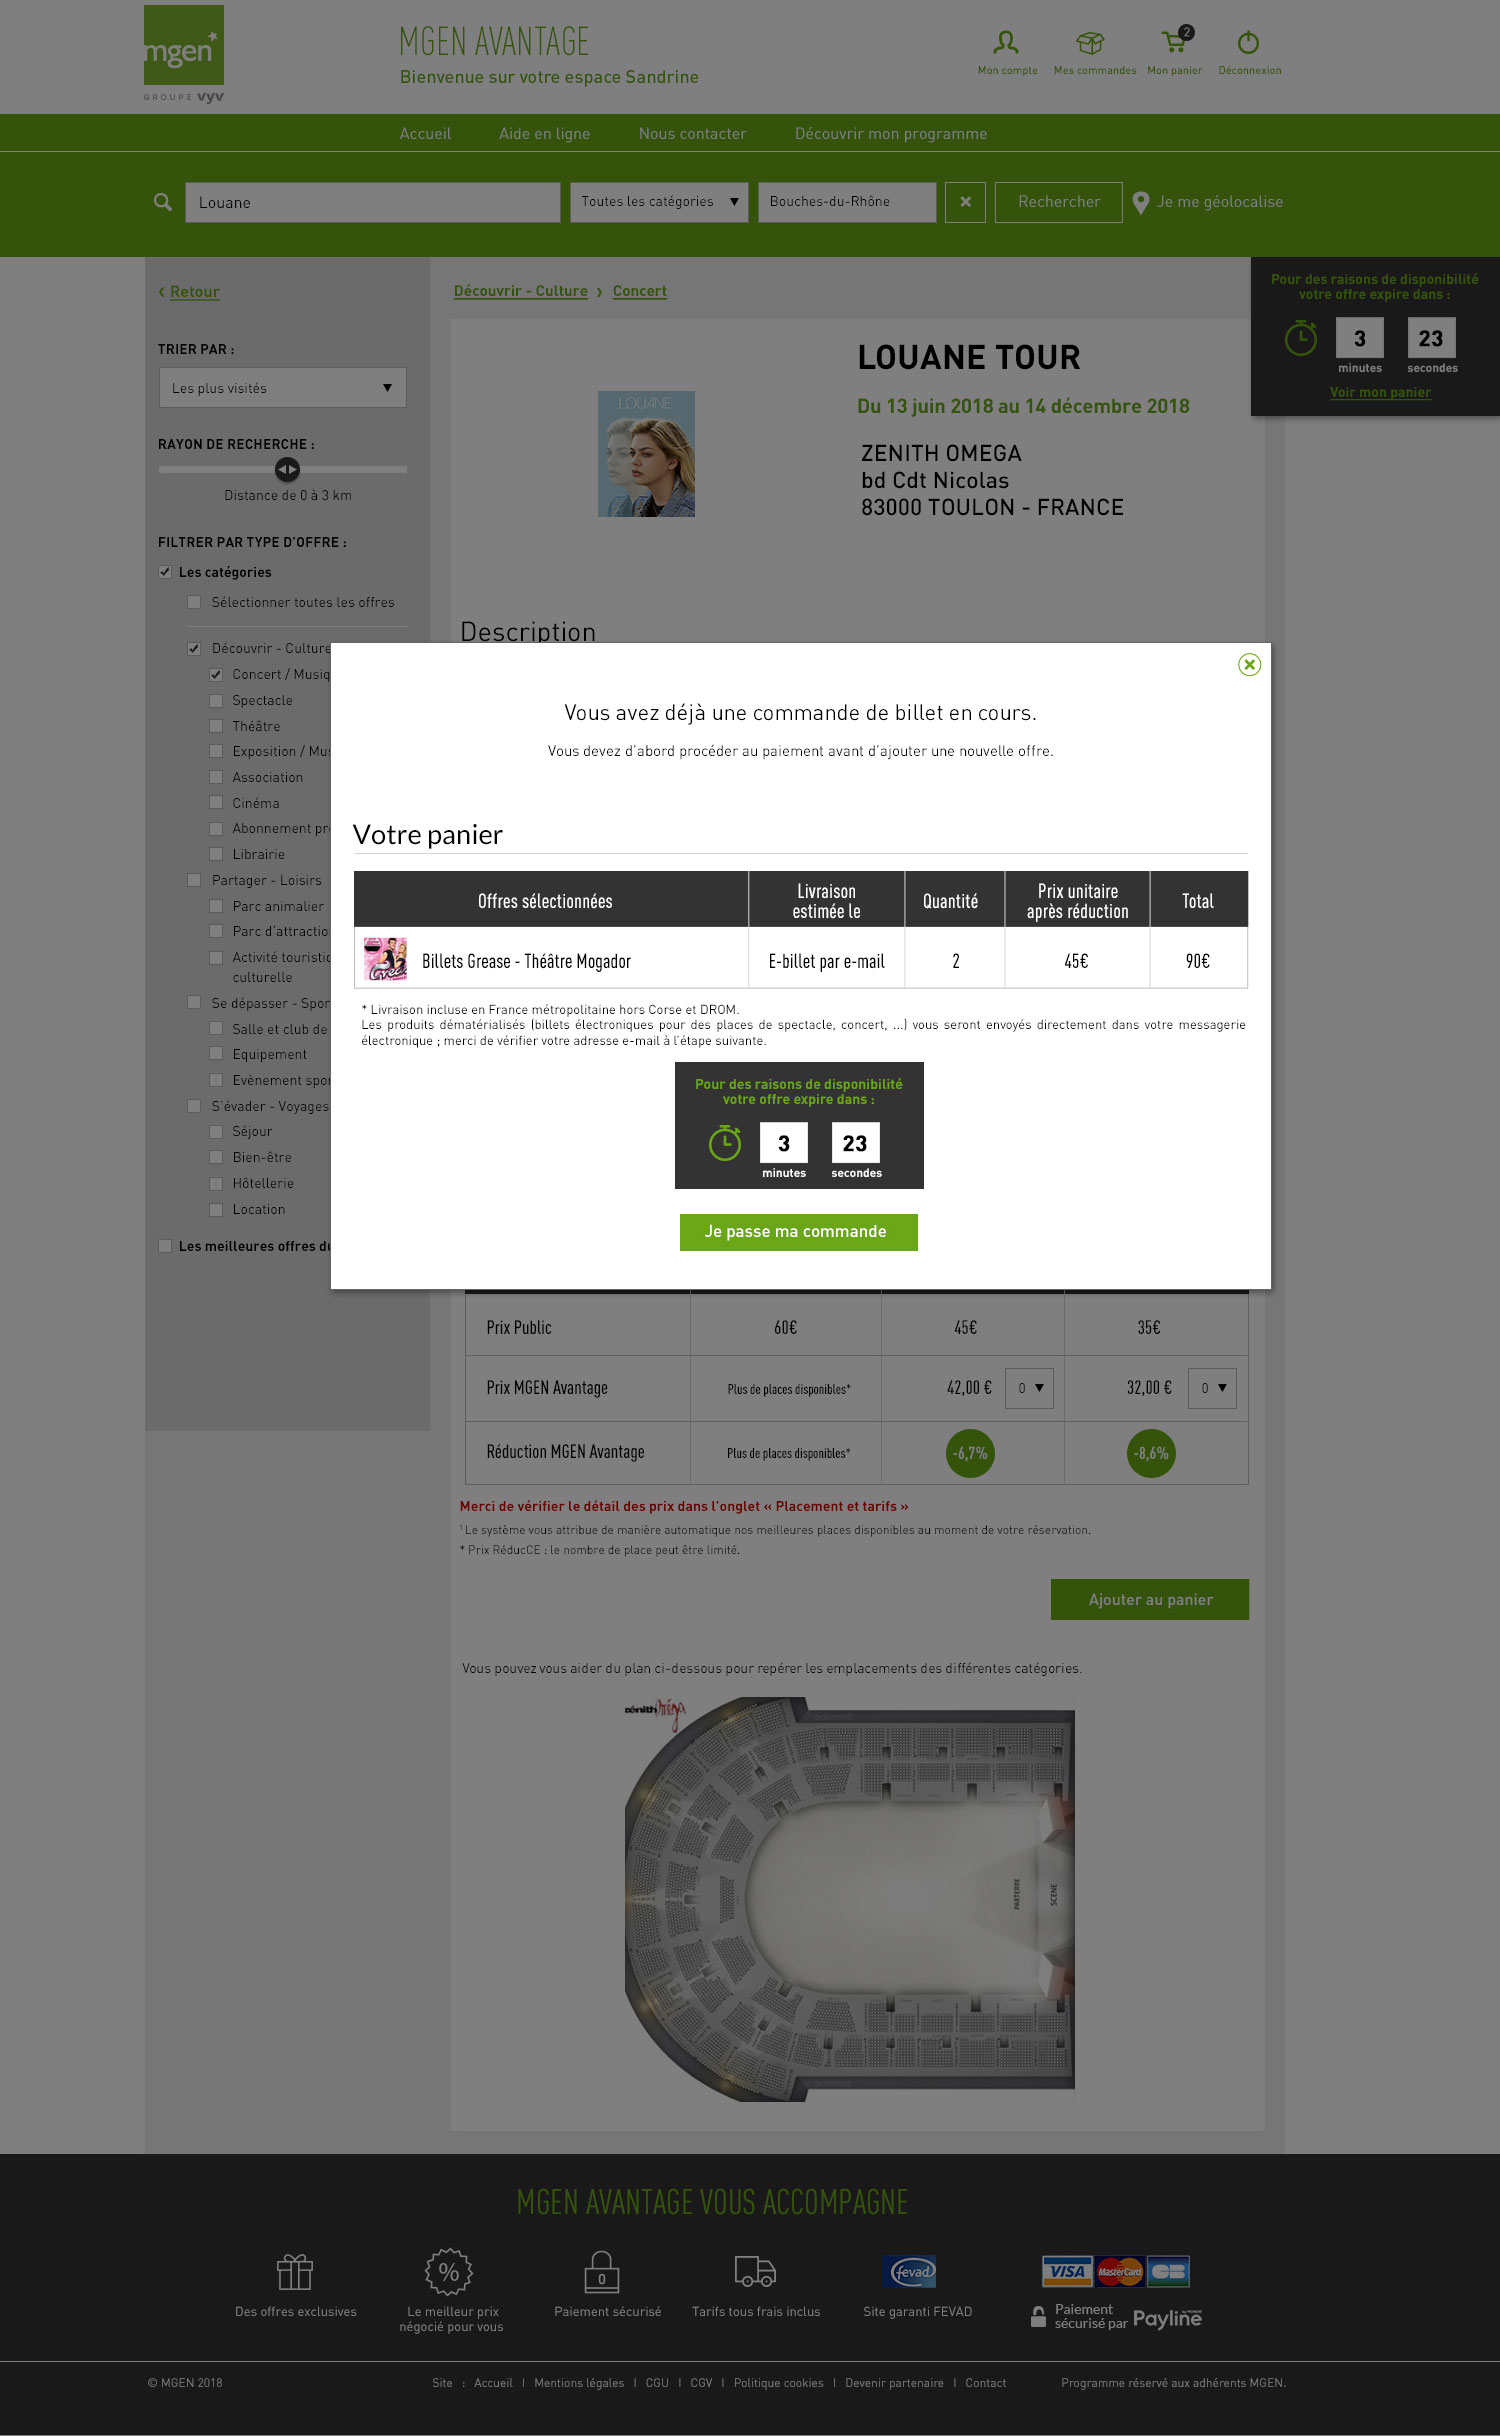The height and width of the screenshot is (2436, 1500).
Task: Expand the Les plus visités sort dropdown
Action: [x=282, y=388]
